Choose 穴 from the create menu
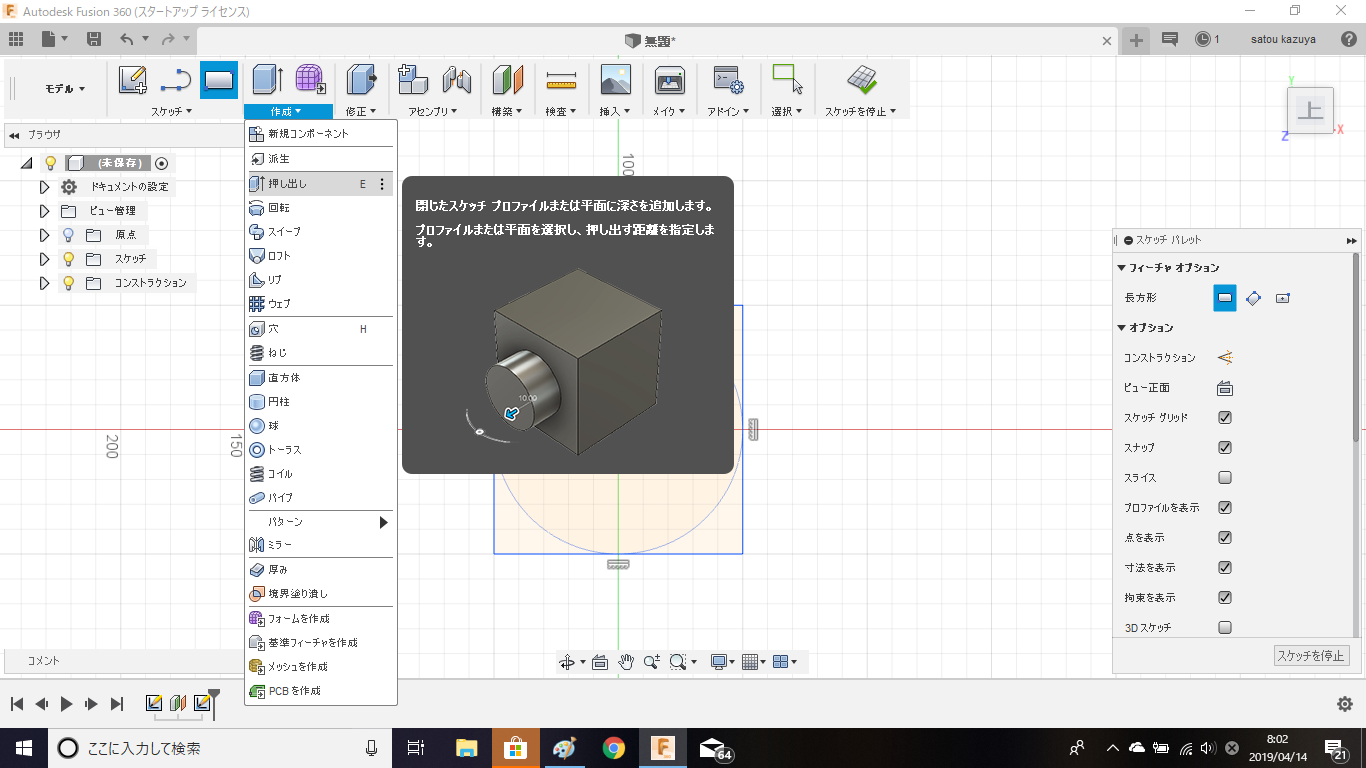 tap(319, 329)
